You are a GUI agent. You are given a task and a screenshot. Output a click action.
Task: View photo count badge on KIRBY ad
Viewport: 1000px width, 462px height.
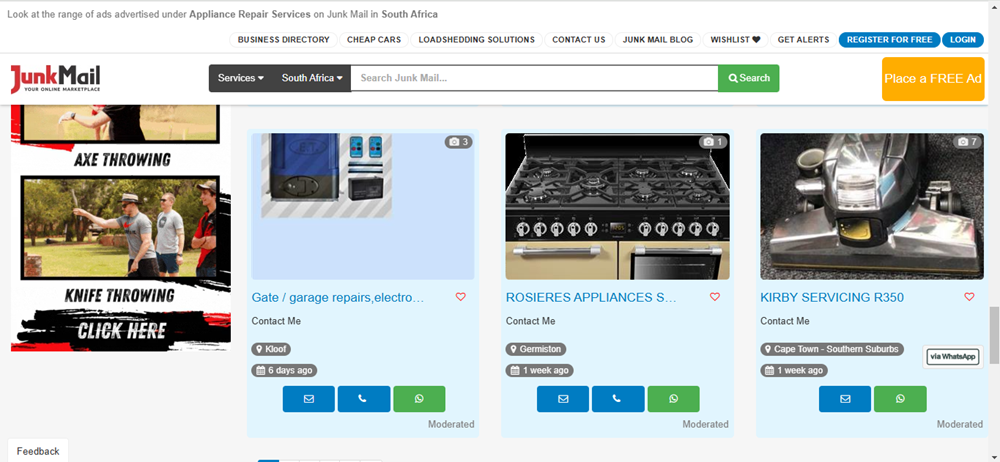967,142
